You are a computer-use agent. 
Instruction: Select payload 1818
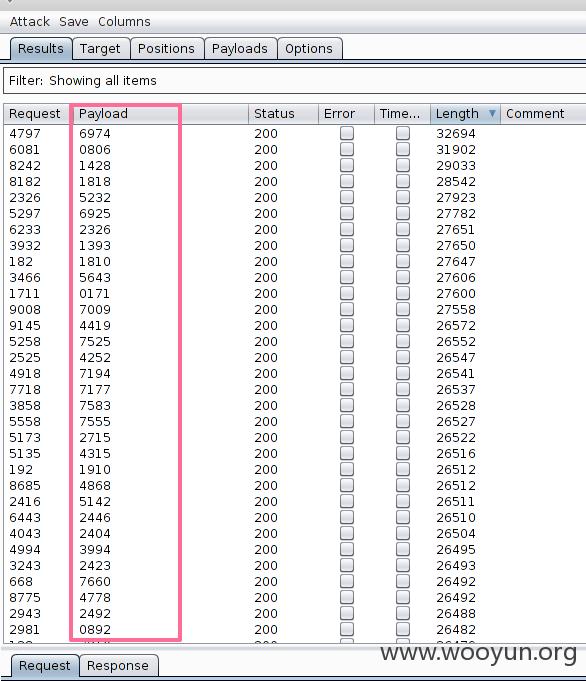click(x=95, y=182)
